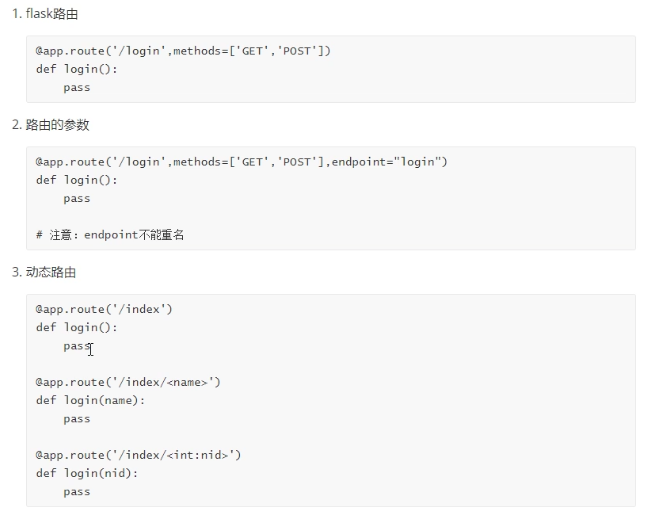The image size is (653, 516).
Task: Click "pass" in the first code block
Action: (76, 87)
